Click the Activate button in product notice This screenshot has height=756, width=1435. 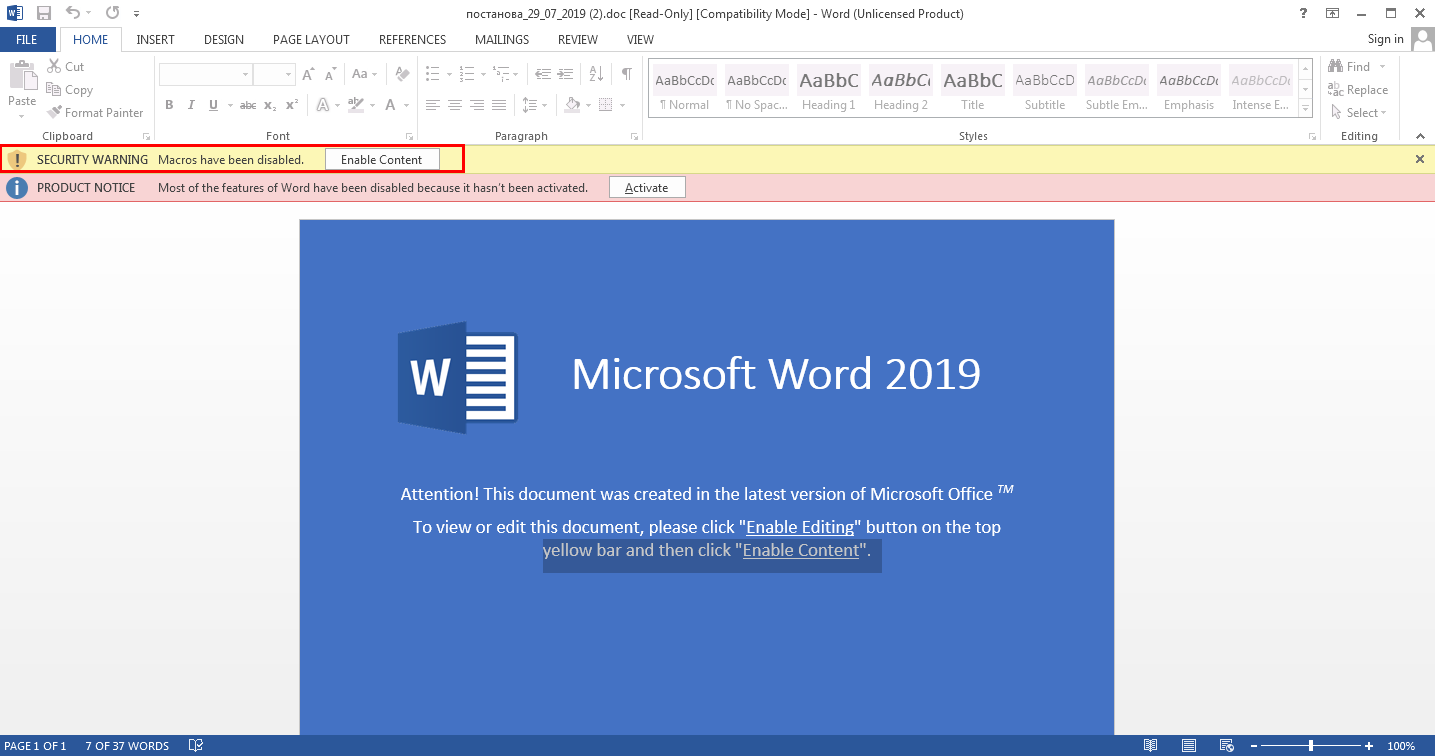(647, 188)
